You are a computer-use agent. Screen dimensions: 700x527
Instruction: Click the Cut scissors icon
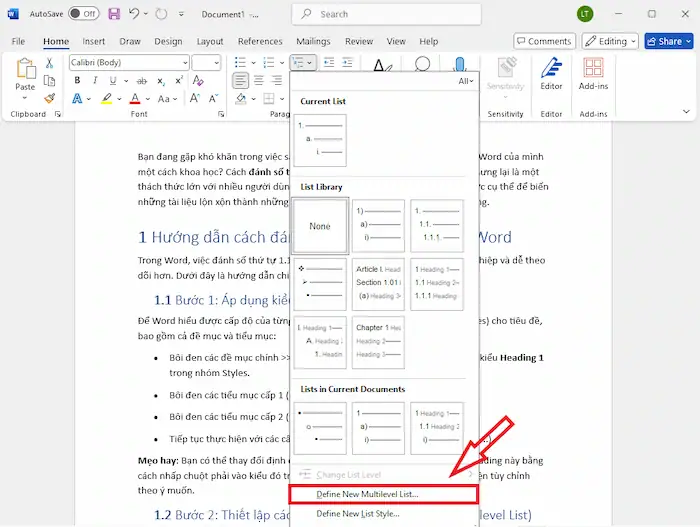click(50, 63)
